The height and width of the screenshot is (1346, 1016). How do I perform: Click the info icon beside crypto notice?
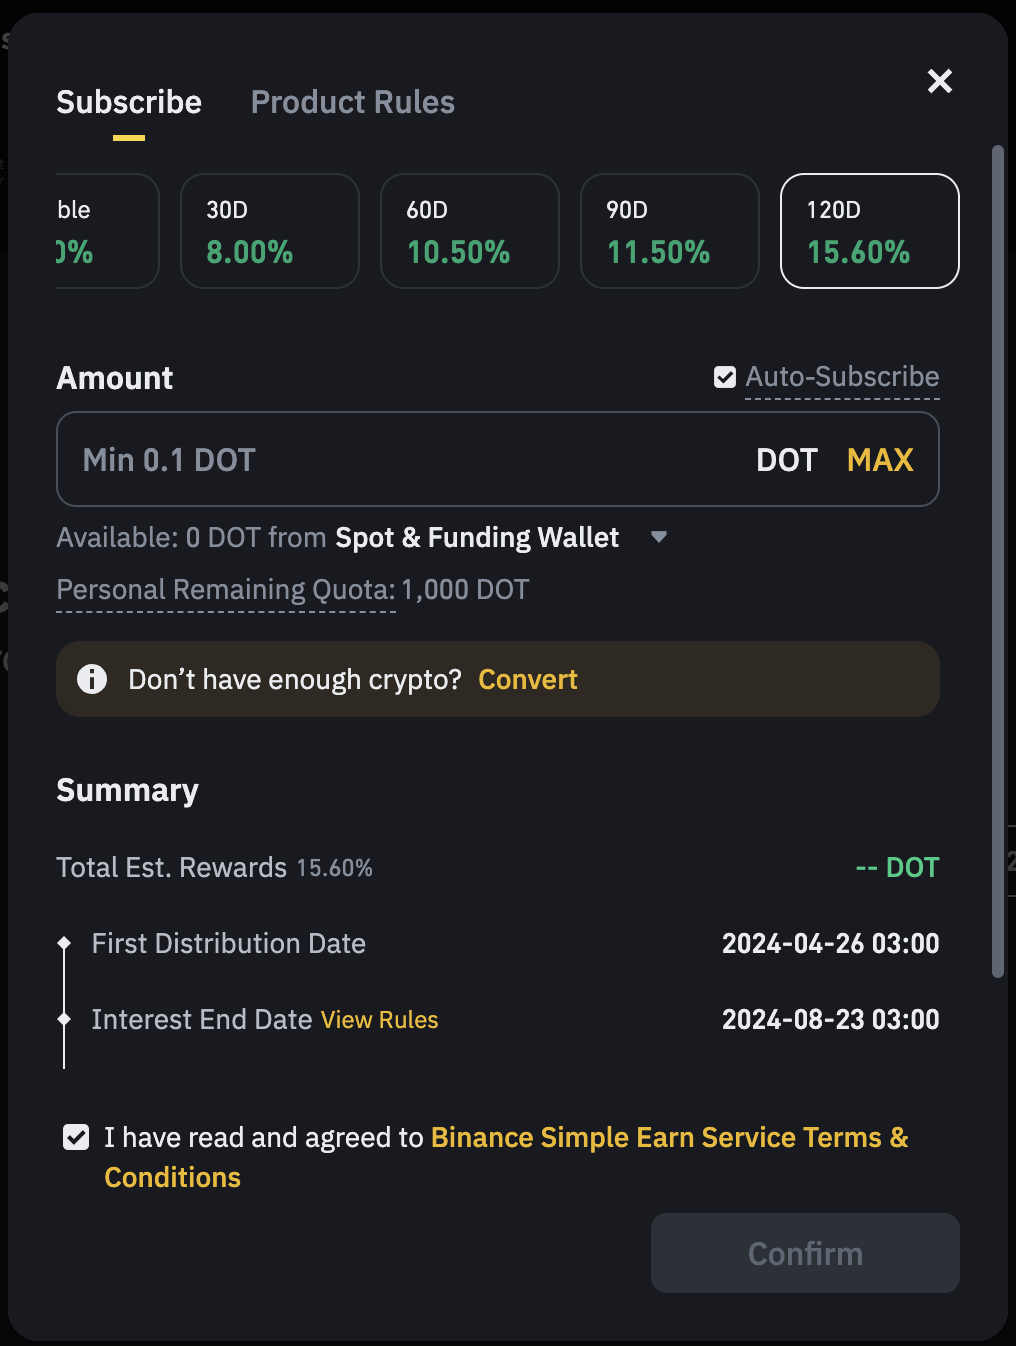pyautogui.click(x=92, y=679)
